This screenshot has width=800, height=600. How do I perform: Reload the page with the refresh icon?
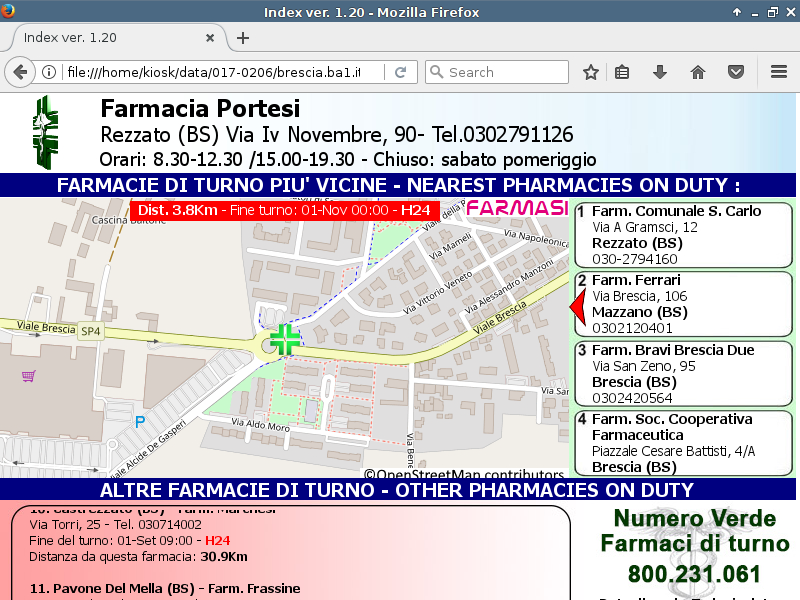[x=400, y=72]
